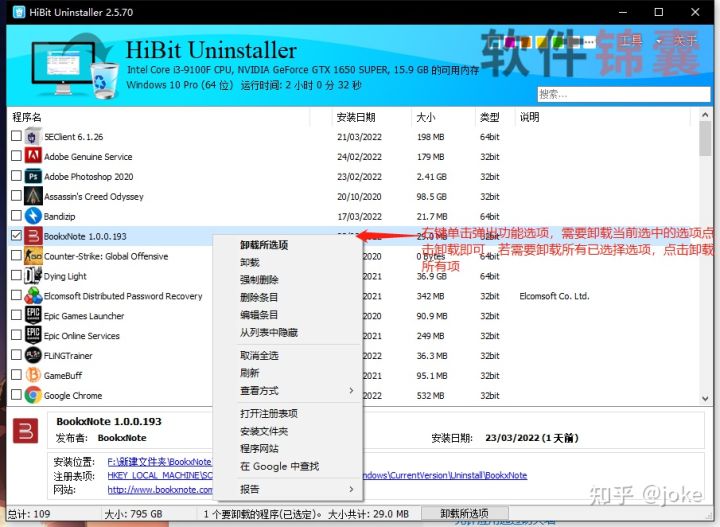720x527 pixels.
Task: Click the Elcomsoft Distributed Password Recovery icon
Action: click(33, 296)
